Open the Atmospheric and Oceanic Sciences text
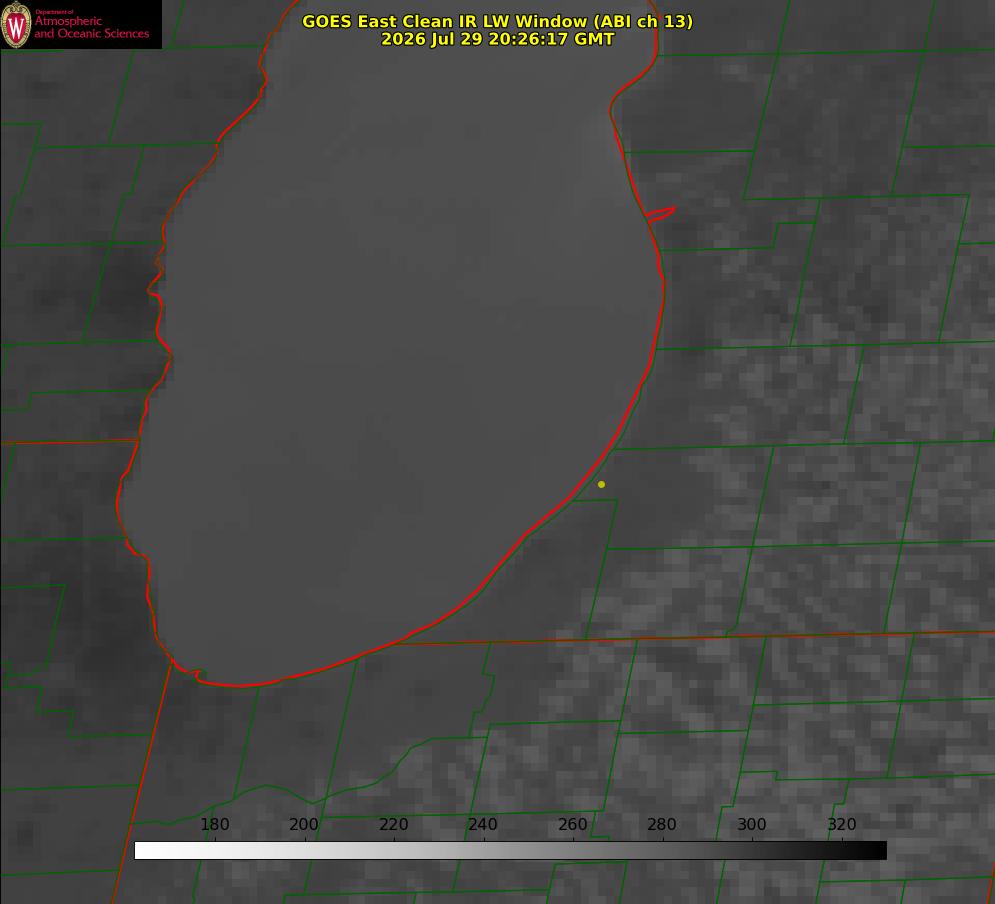The height and width of the screenshot is (904, 995). [x=91, y=27]
